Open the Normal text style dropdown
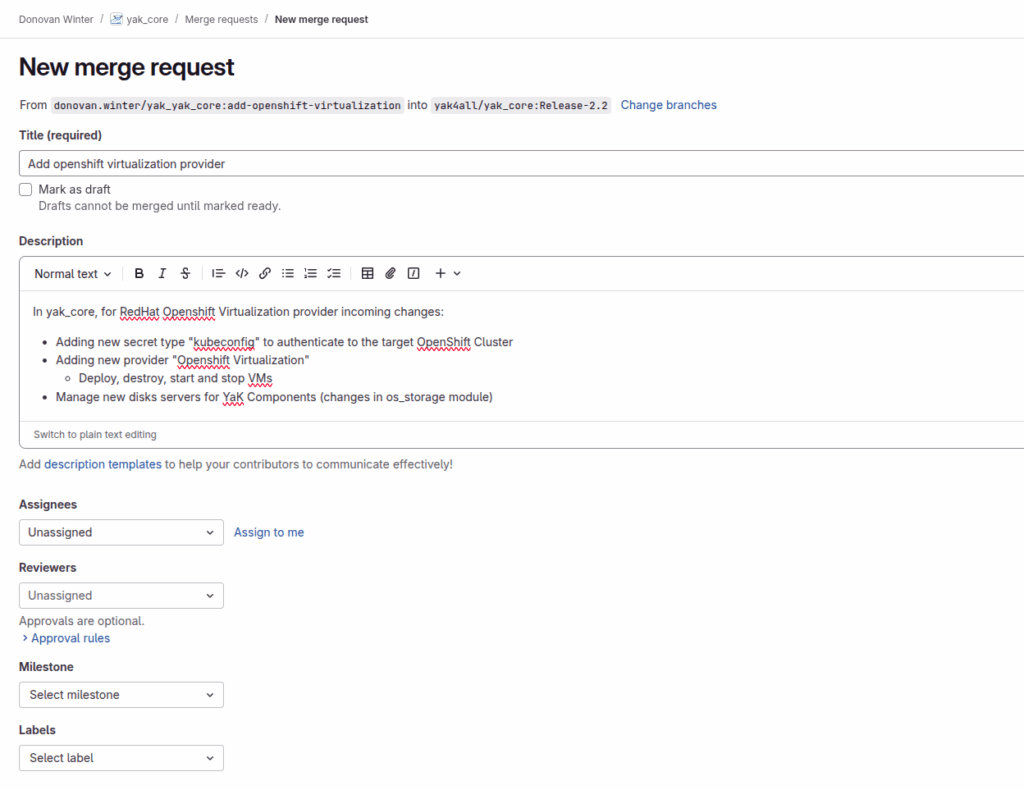 coord(72,274)
